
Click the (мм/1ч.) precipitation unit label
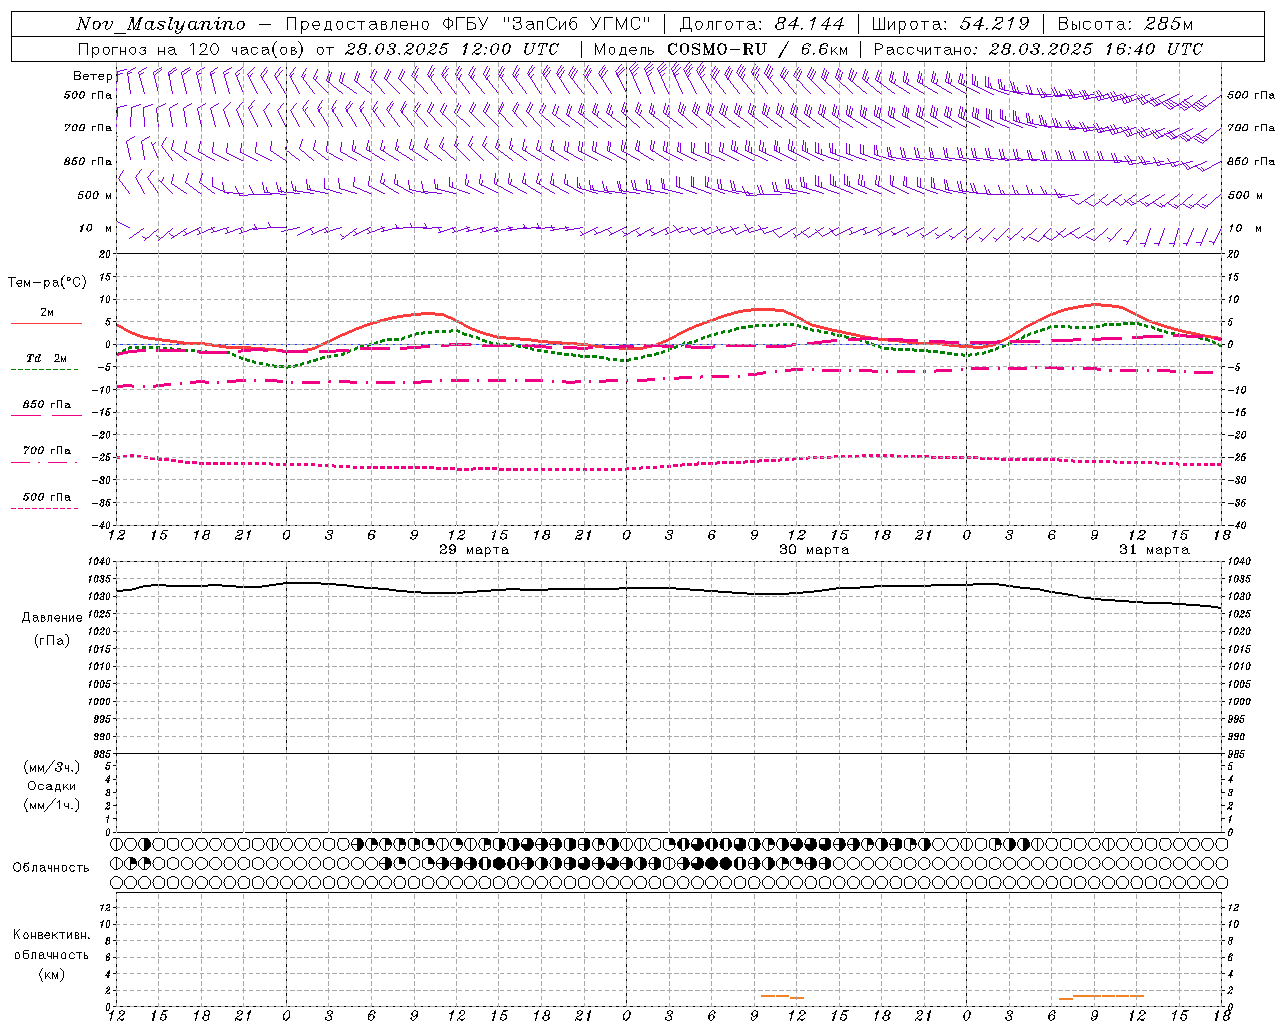pos(52,805)
